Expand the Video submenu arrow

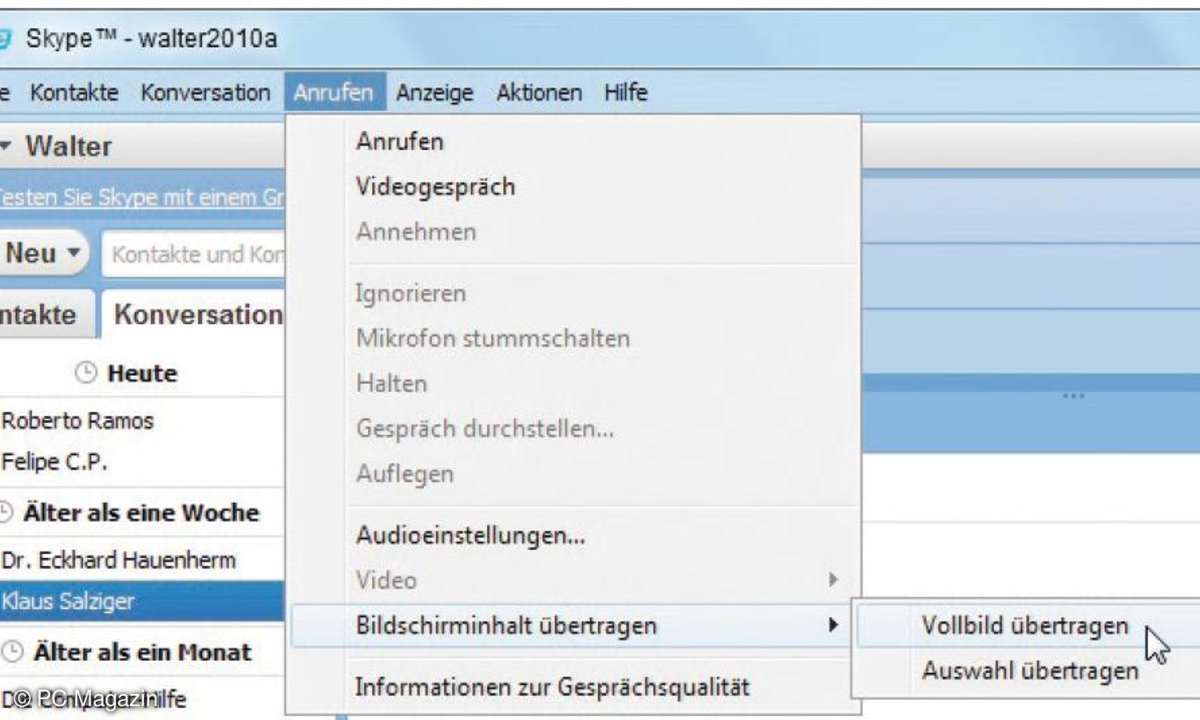click(832, 580)
